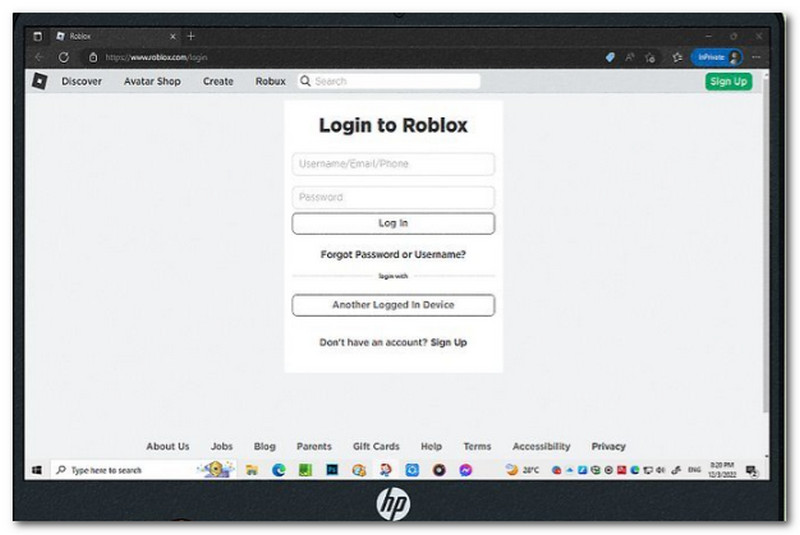Click the ENG language indicator
This screenshot has height=535, width=800.
[x=694, y=470]
